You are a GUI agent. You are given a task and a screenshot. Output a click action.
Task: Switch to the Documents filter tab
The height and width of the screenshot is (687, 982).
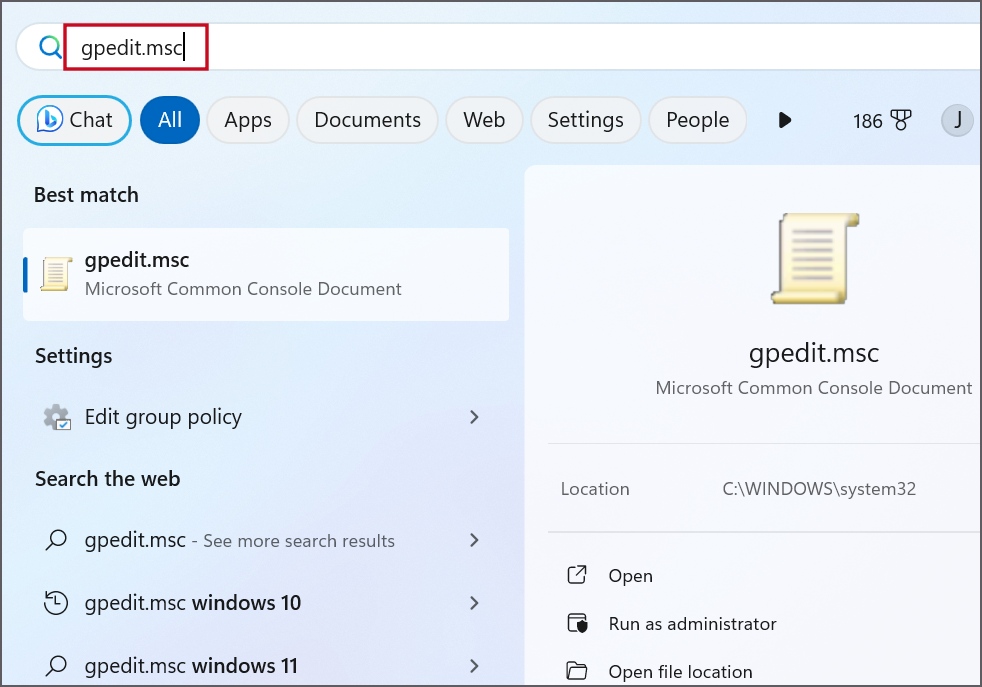click(367, 120)
